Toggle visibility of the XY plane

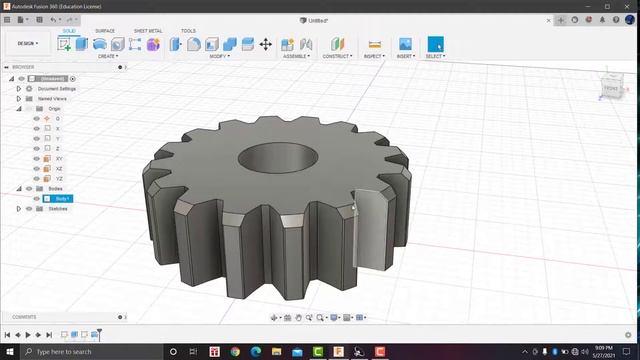tap(37, 159)
